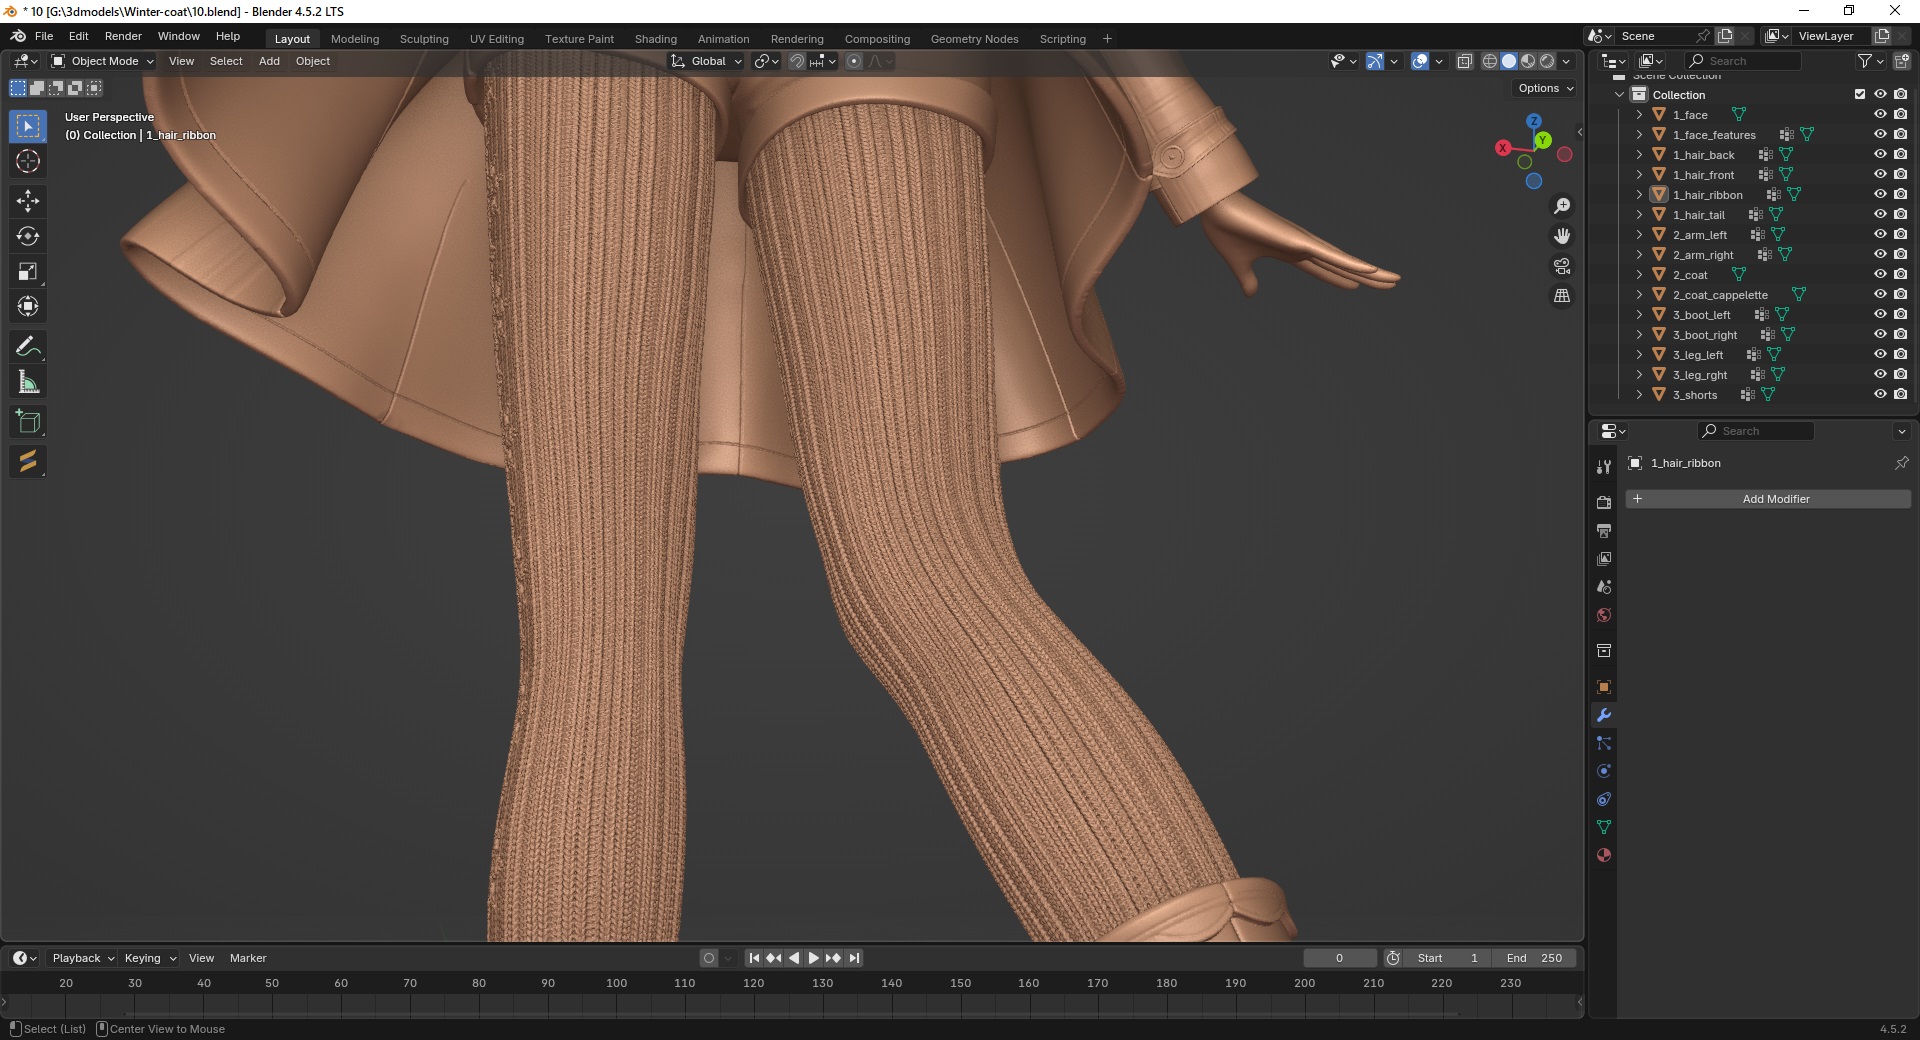This screenshot has height=1040, width=1920.
Task: Select the Add Cube tool
Action: click(28, 422)
